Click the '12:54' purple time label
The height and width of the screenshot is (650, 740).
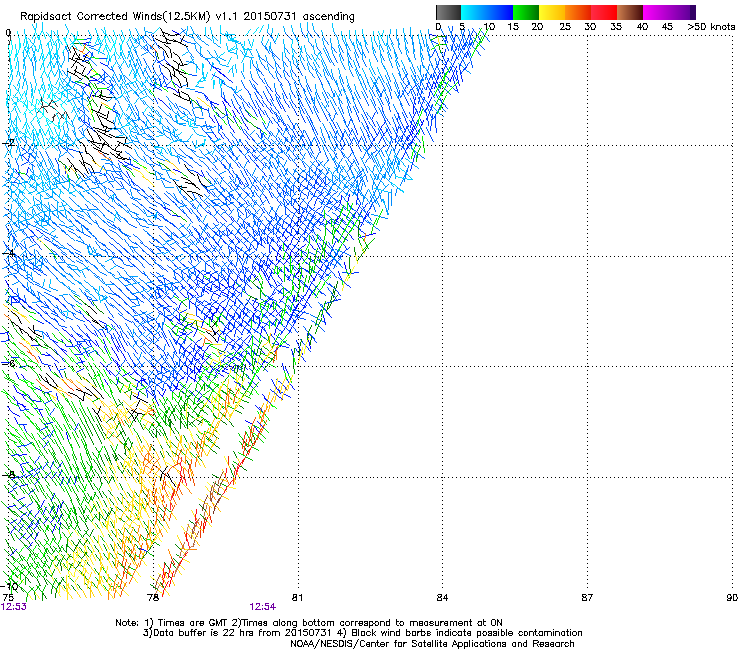[x=263, y=607]
